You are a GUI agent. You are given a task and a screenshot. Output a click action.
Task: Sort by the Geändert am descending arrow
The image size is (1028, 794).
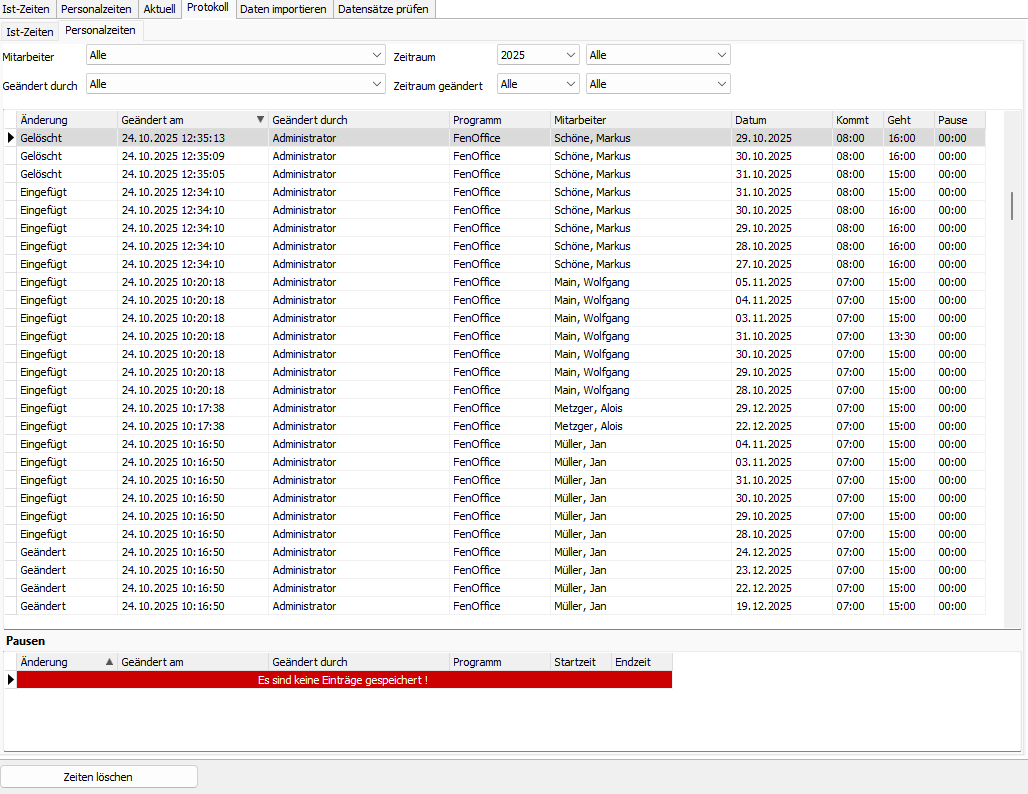click(x=260, y=120)
